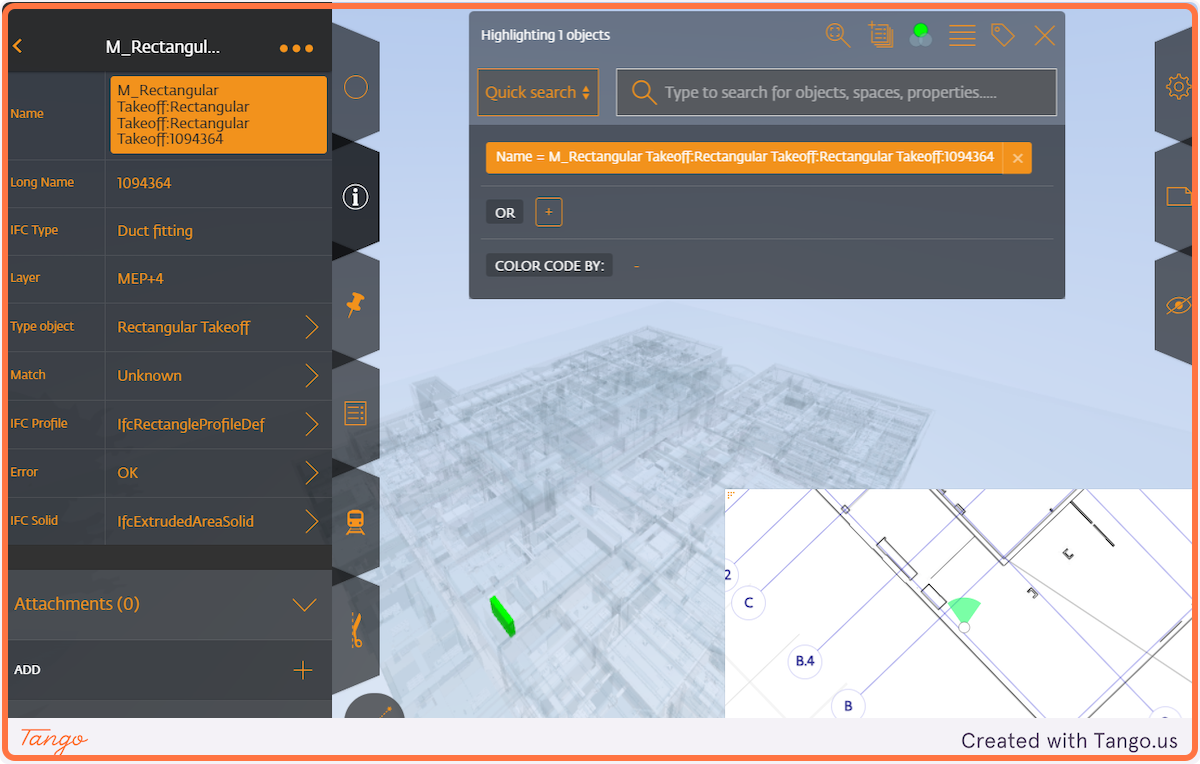Select the green highlighted duct fitting in the model
Image resolution: width=1200 pixels, height=764 pixels.
click(x=502, y=616)
